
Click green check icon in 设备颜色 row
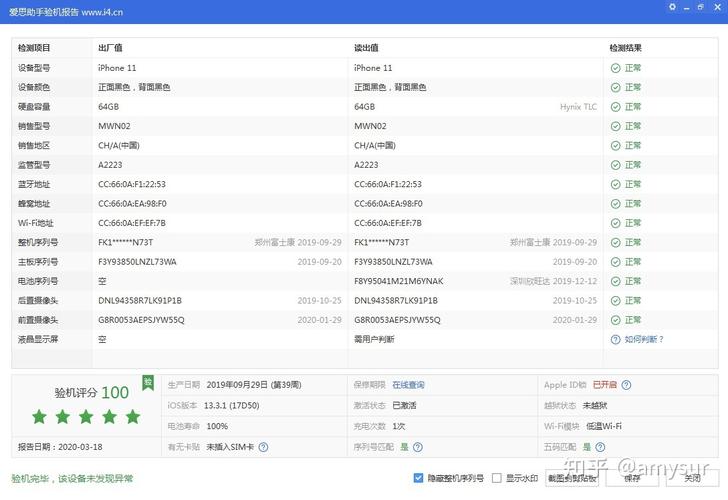point(616,88)
